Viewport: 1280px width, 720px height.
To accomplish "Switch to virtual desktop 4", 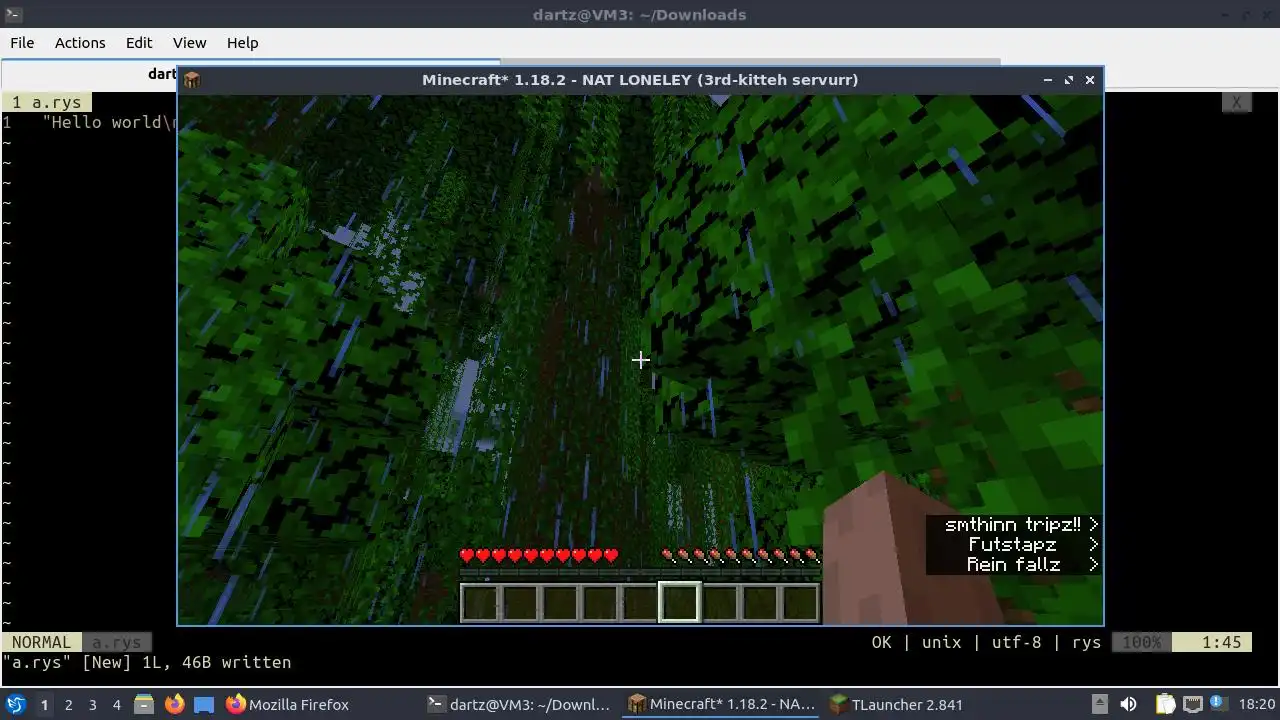I will pyautogui.click(x=116, y=705).
